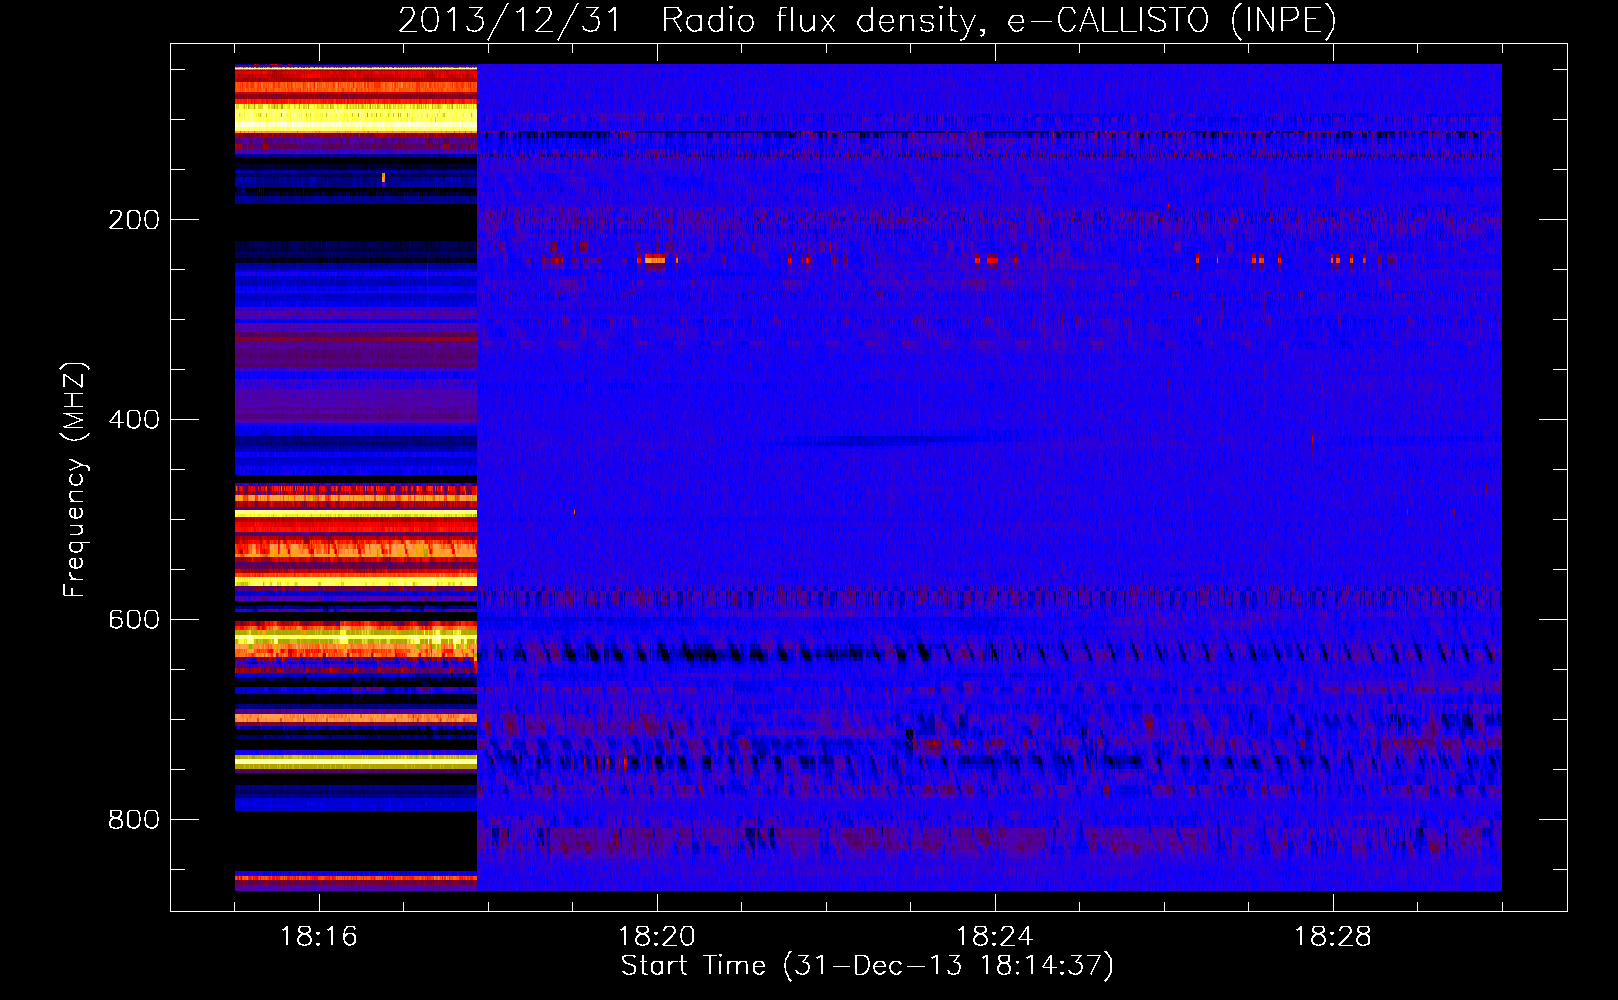This screenshot has height=1000, width=1618.
Task: Click the 18:24 time tick label
Action: [x=995, y=937]
